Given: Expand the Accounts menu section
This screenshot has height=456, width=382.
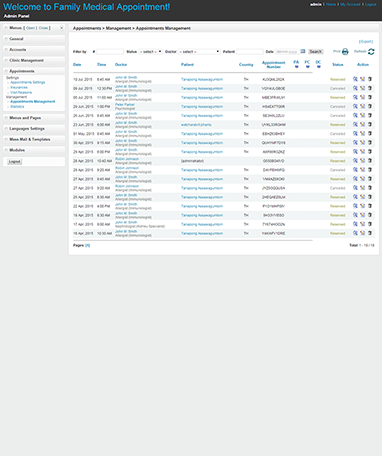Looking at the screenshot, I should [x=34, y=50].
